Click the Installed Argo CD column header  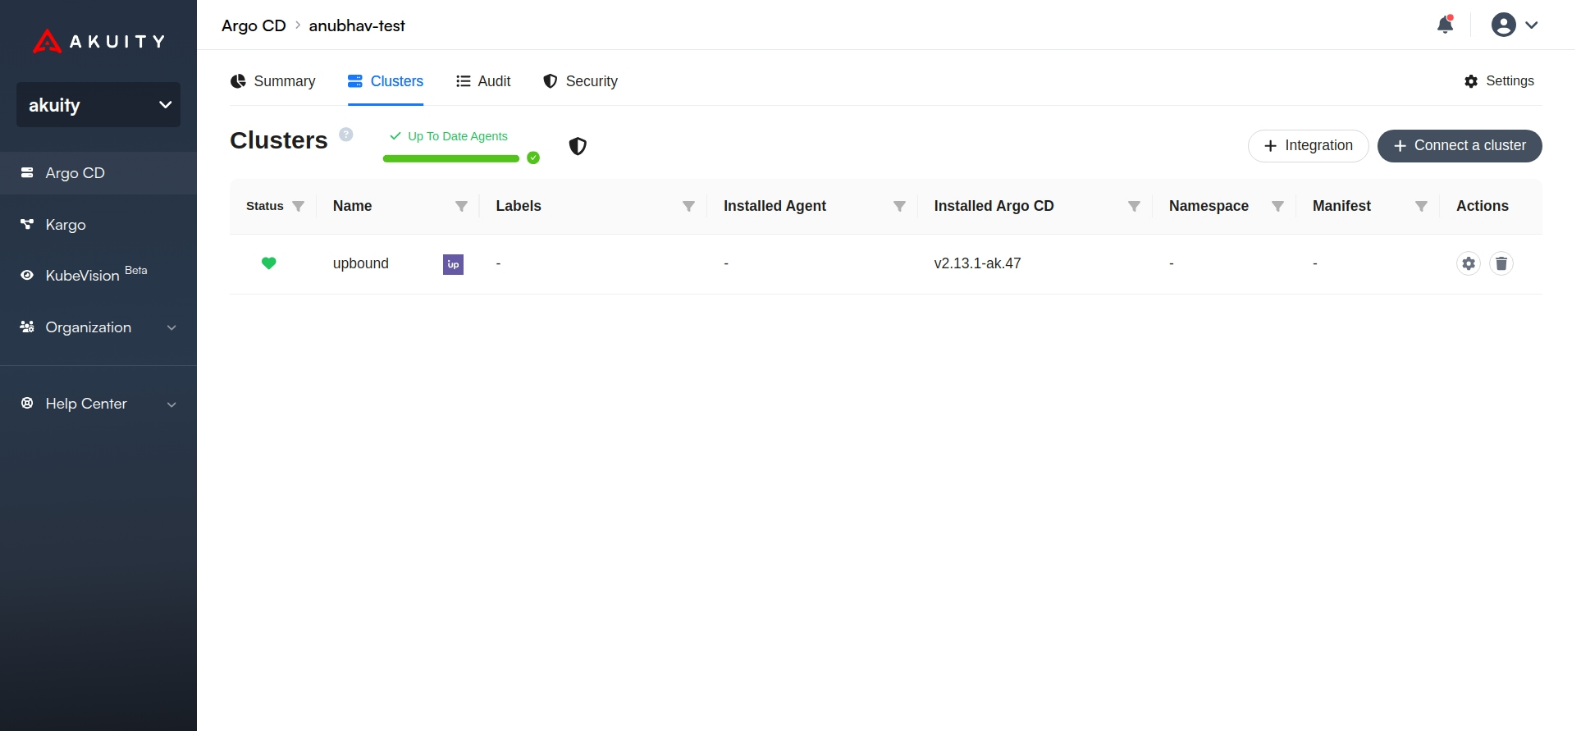tap(994, 206)
